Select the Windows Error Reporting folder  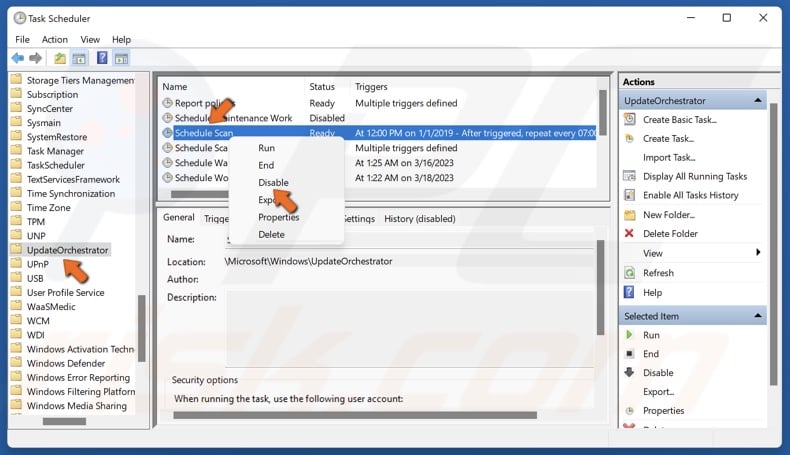pyautogui.click(x=78, y=377)
